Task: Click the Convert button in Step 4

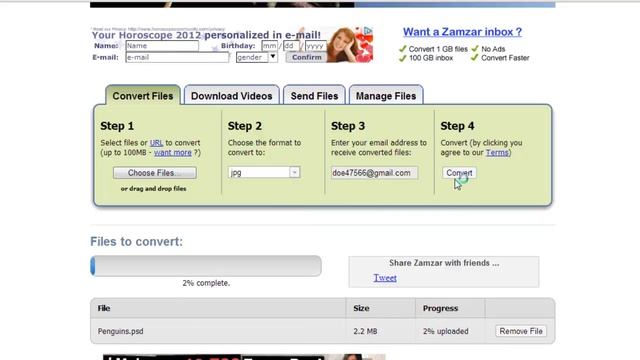Action: point(459,173)
